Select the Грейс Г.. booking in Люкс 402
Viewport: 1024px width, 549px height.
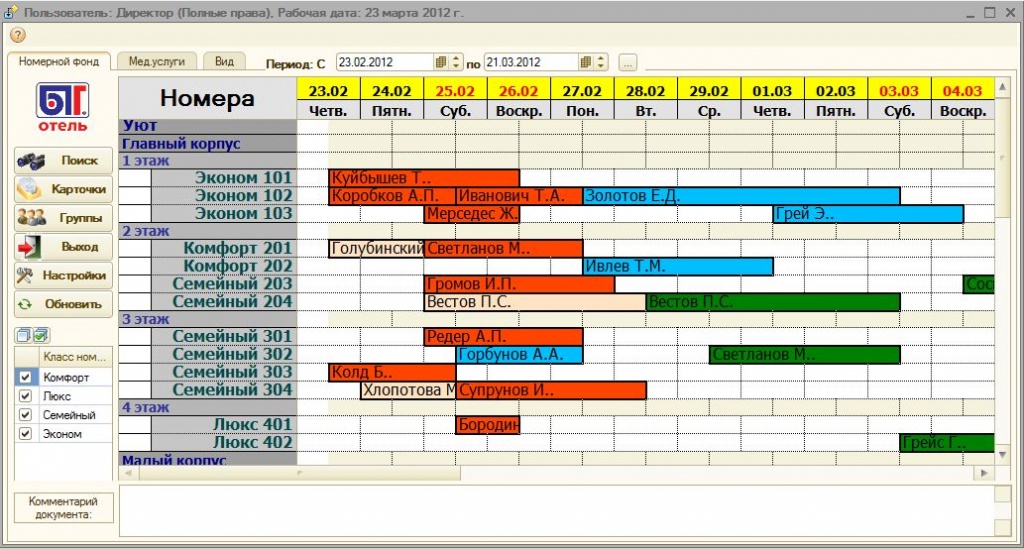947,443
